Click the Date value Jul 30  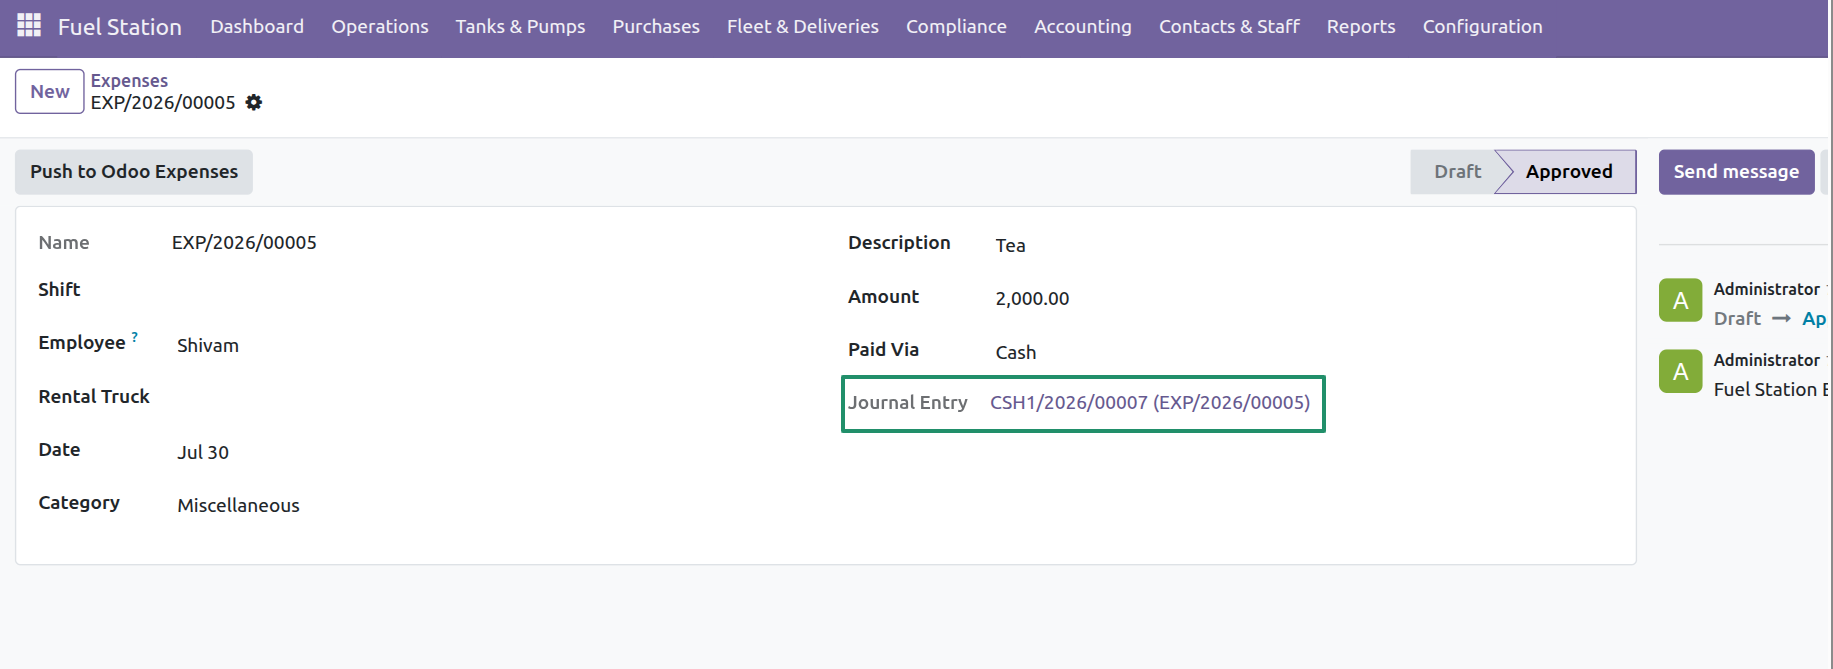pos(203,453)
